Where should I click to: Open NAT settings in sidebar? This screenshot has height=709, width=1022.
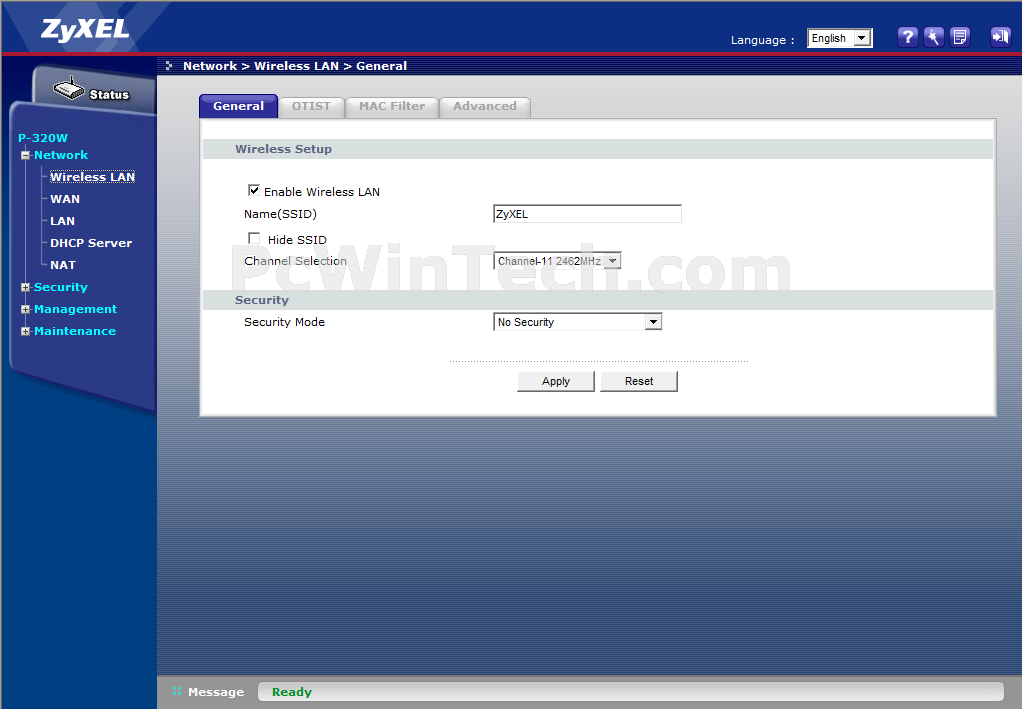63,265
